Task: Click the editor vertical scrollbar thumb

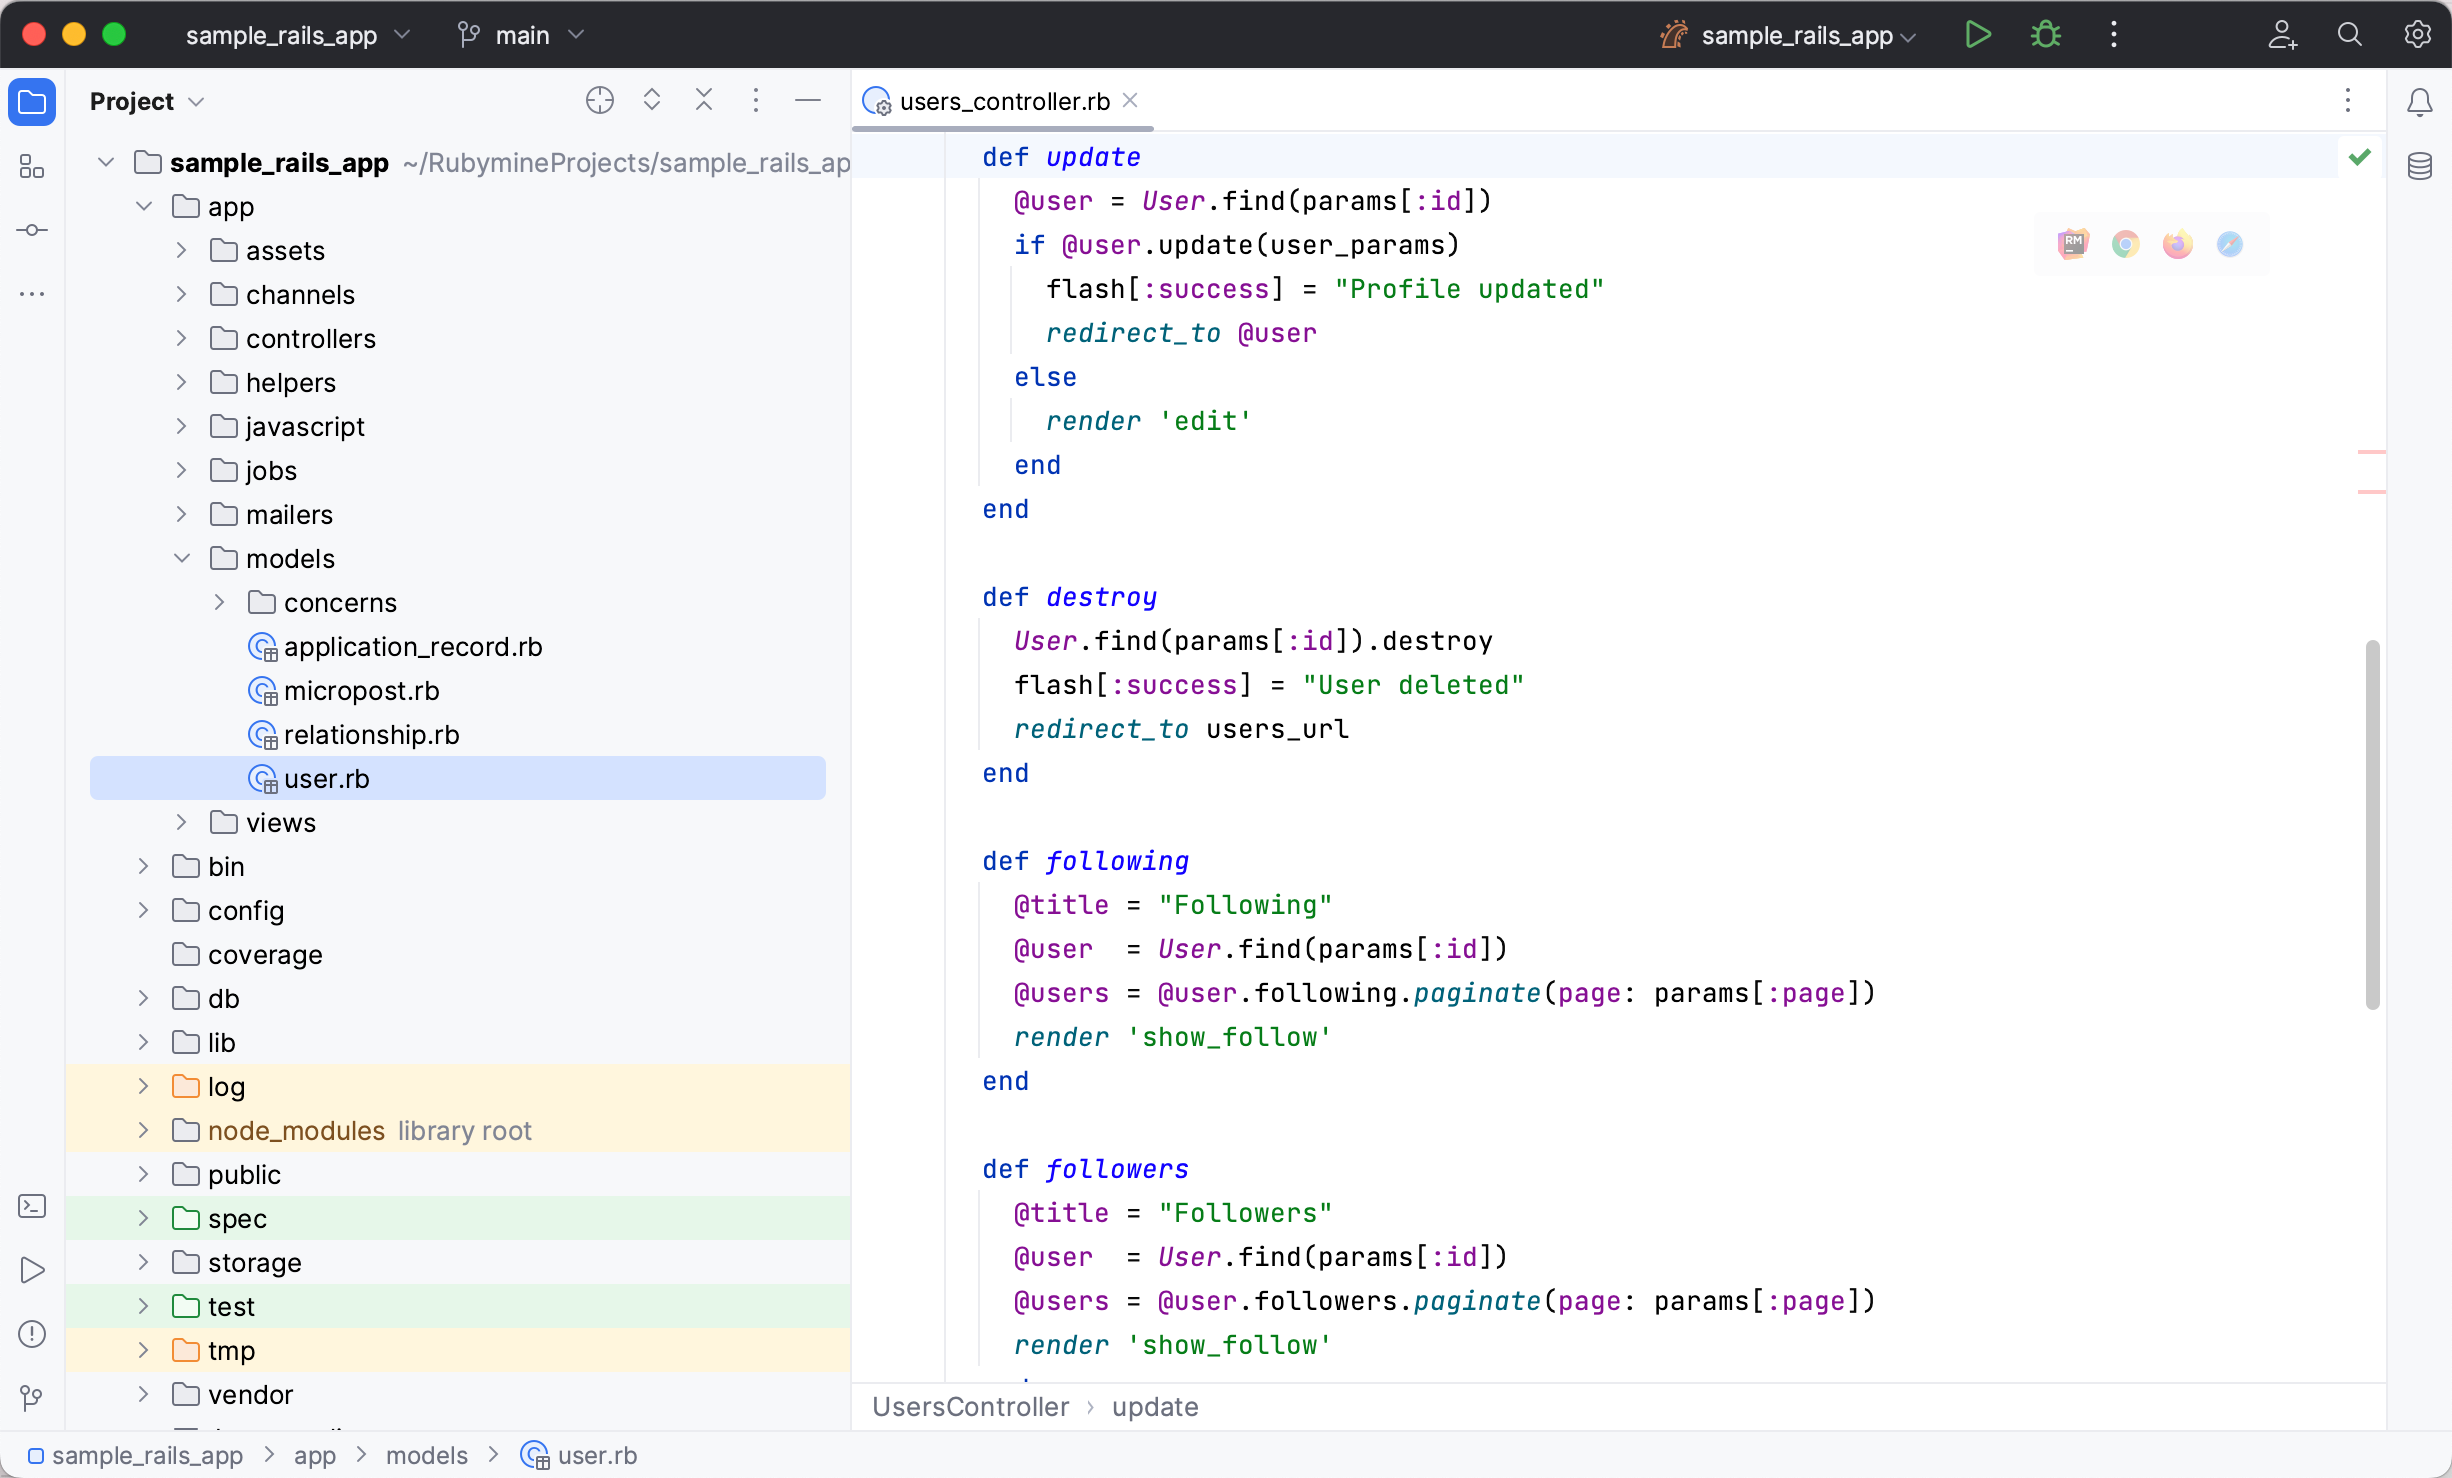Action: [2371, 824]
